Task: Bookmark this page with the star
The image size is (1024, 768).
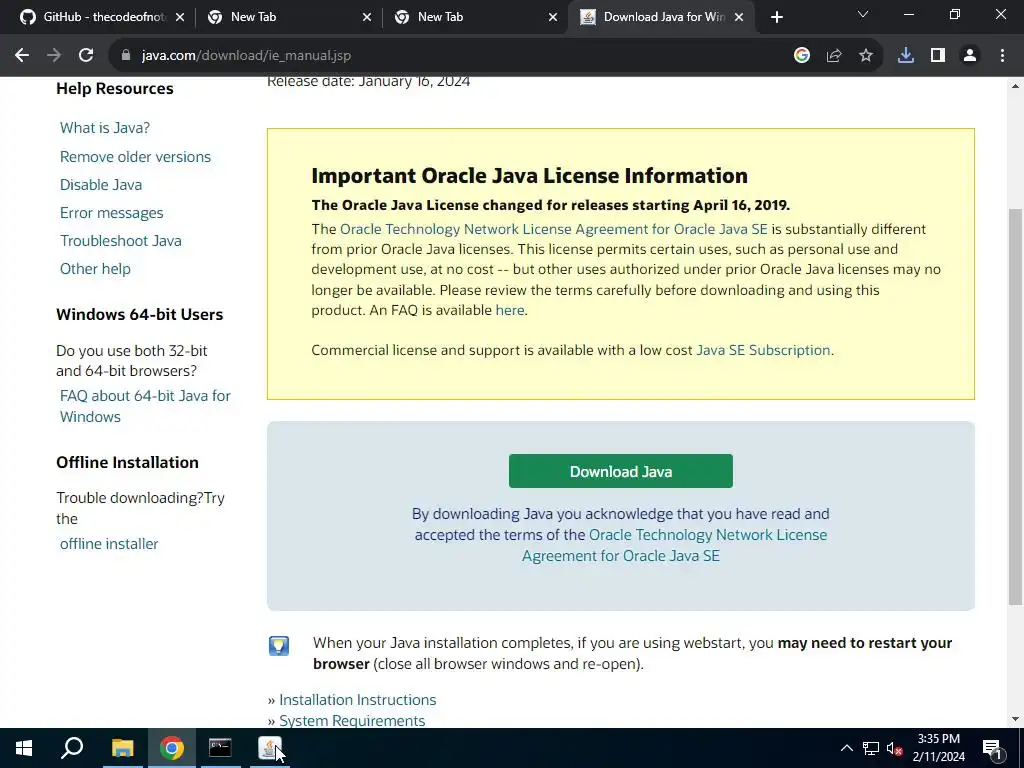Action: click(866, 56)
